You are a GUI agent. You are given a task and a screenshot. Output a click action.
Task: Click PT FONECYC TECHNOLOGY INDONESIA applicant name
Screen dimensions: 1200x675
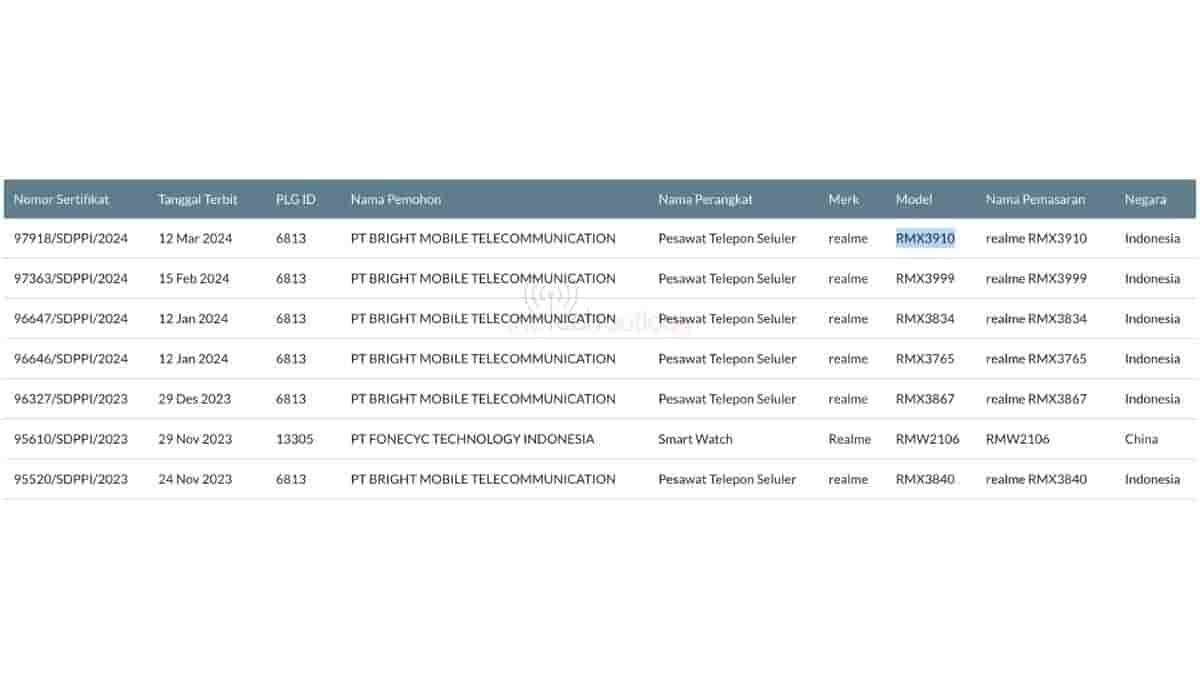tap(472, 439)
